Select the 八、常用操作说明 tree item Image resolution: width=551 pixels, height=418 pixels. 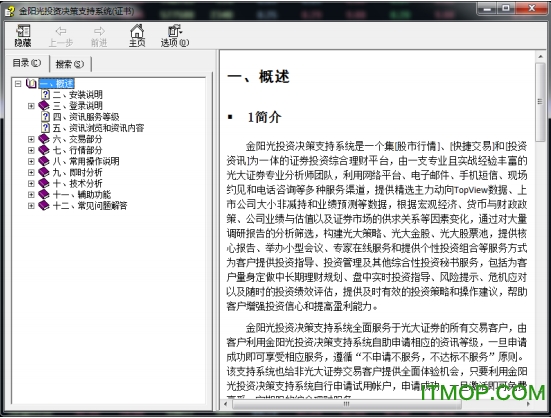pos(86,161)
